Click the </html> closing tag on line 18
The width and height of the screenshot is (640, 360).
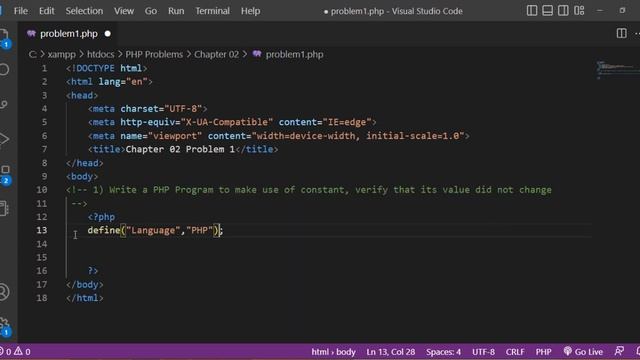tap(85, 298)
